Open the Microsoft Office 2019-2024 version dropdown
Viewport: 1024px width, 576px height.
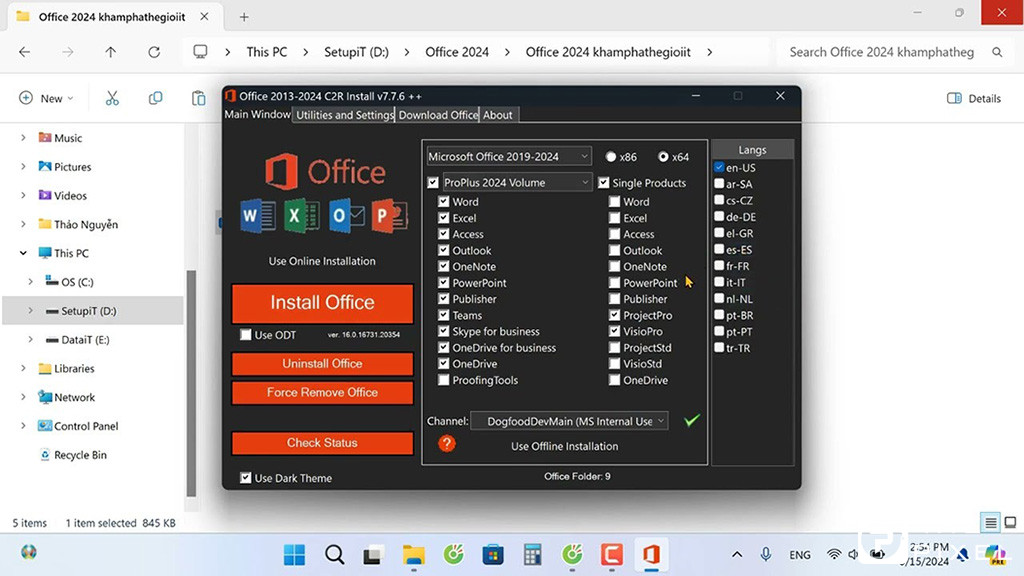(x=509, y=157)
